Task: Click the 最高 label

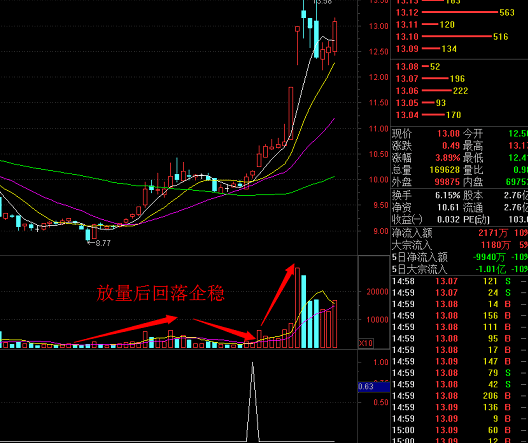Action: [473, 146]
